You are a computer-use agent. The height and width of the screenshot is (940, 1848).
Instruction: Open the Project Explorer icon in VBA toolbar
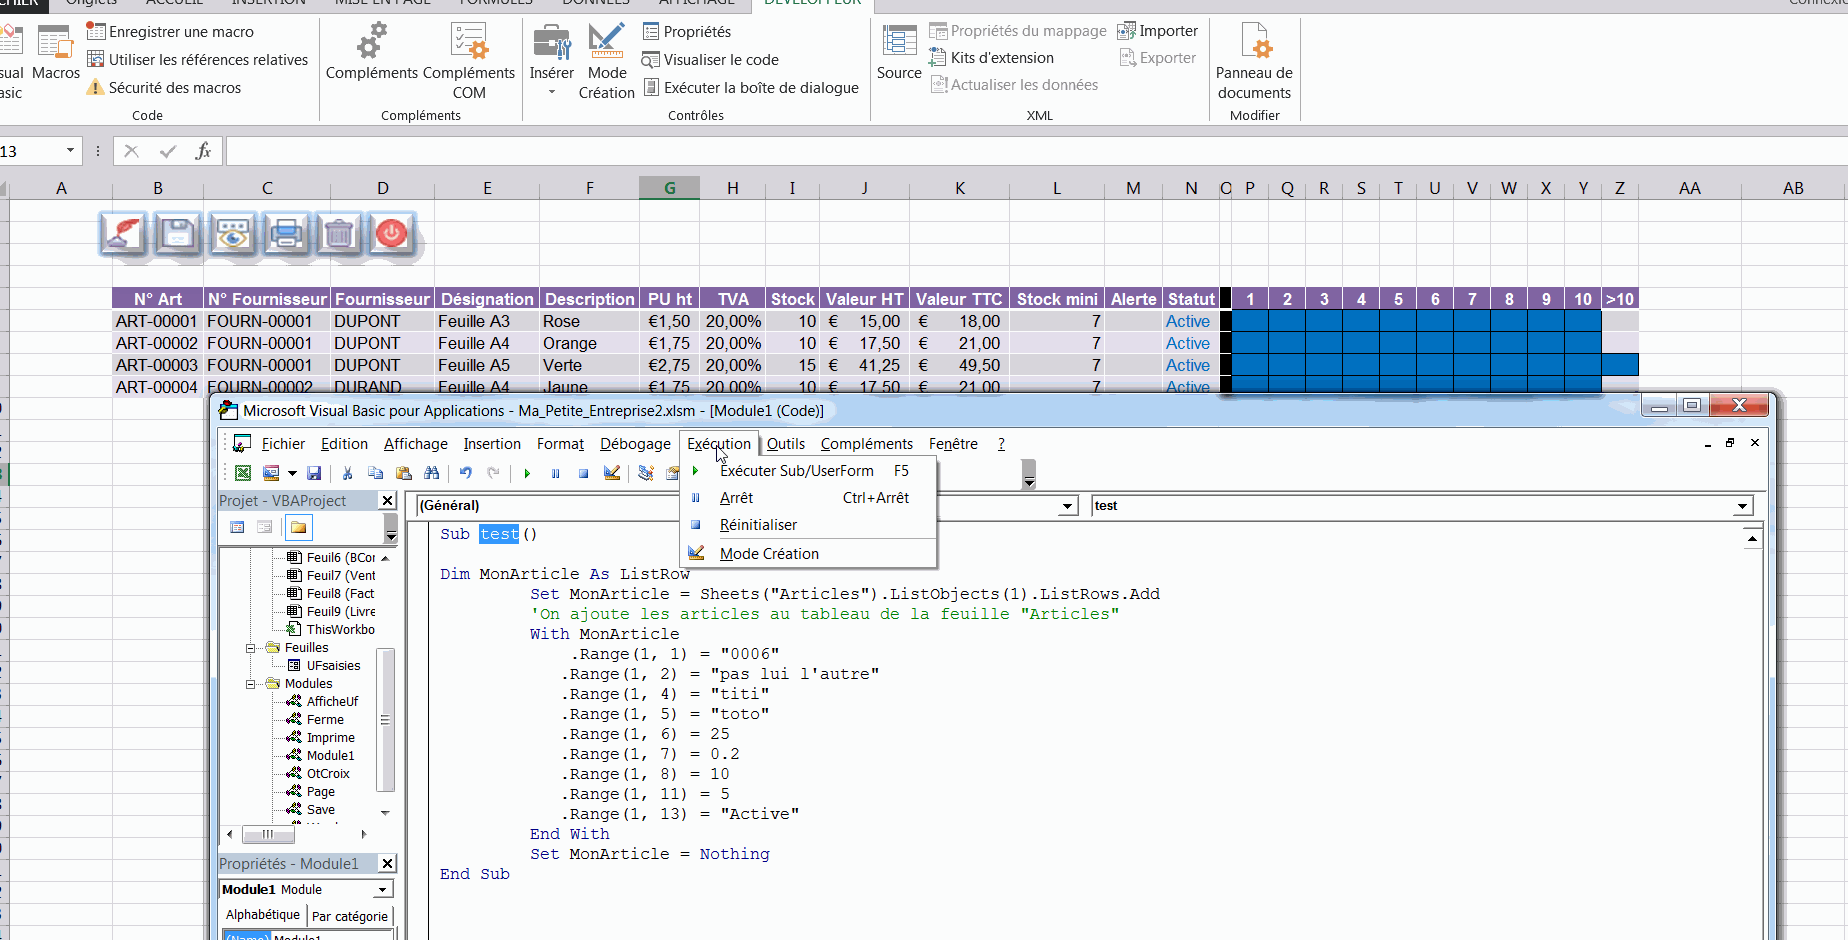646,473
